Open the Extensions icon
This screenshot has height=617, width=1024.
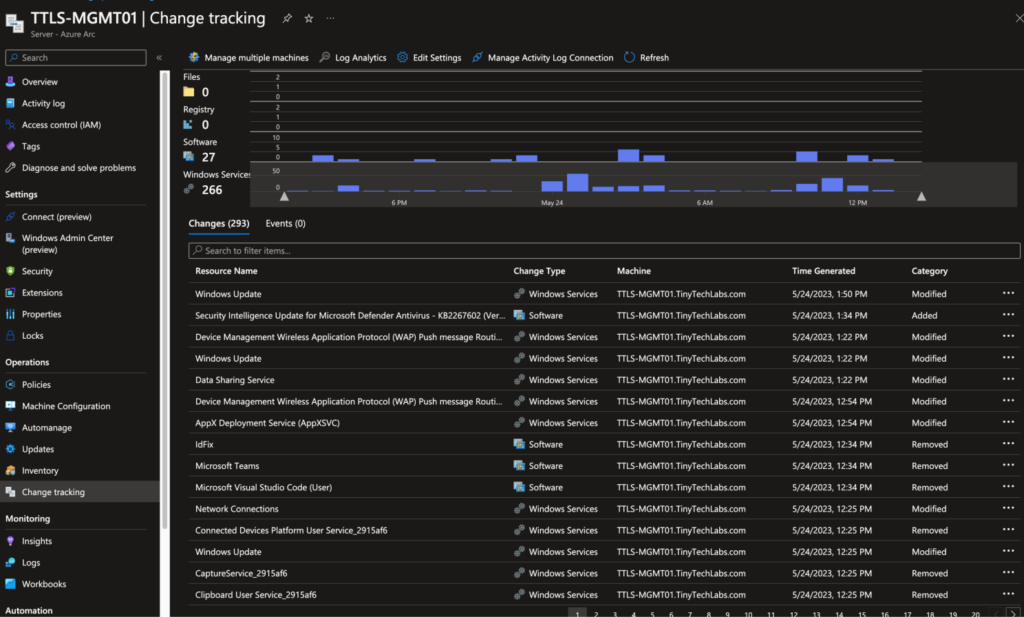tap(10, 293)
